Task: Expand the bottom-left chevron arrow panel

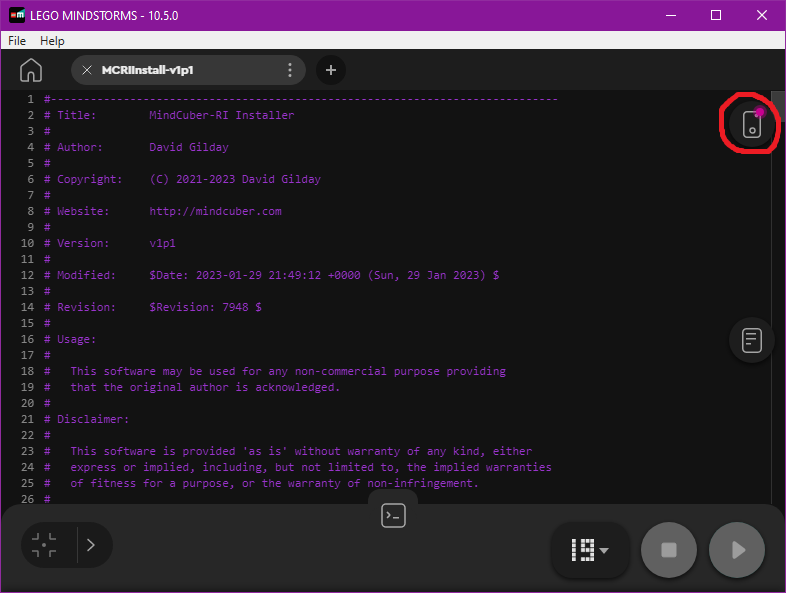Action: pyautogui.click(x=91, y=545)
